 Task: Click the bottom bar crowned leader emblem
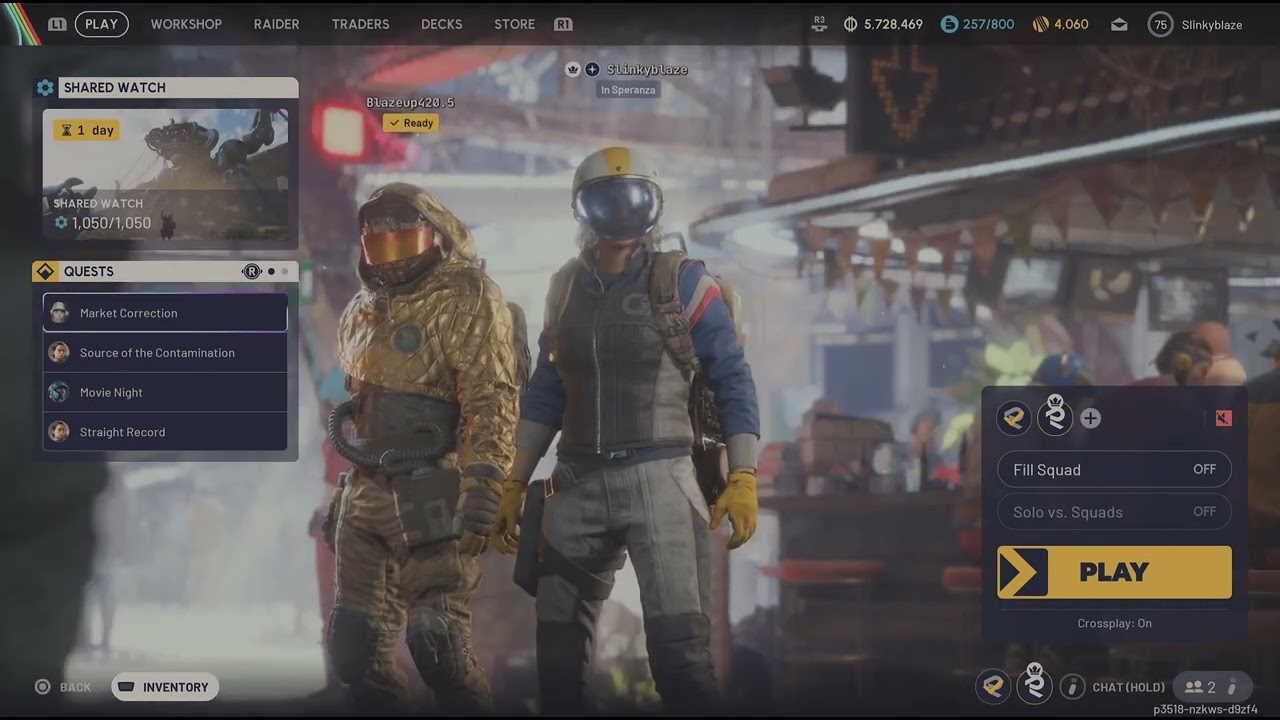pyautogui.click(x=1035, y=684)
